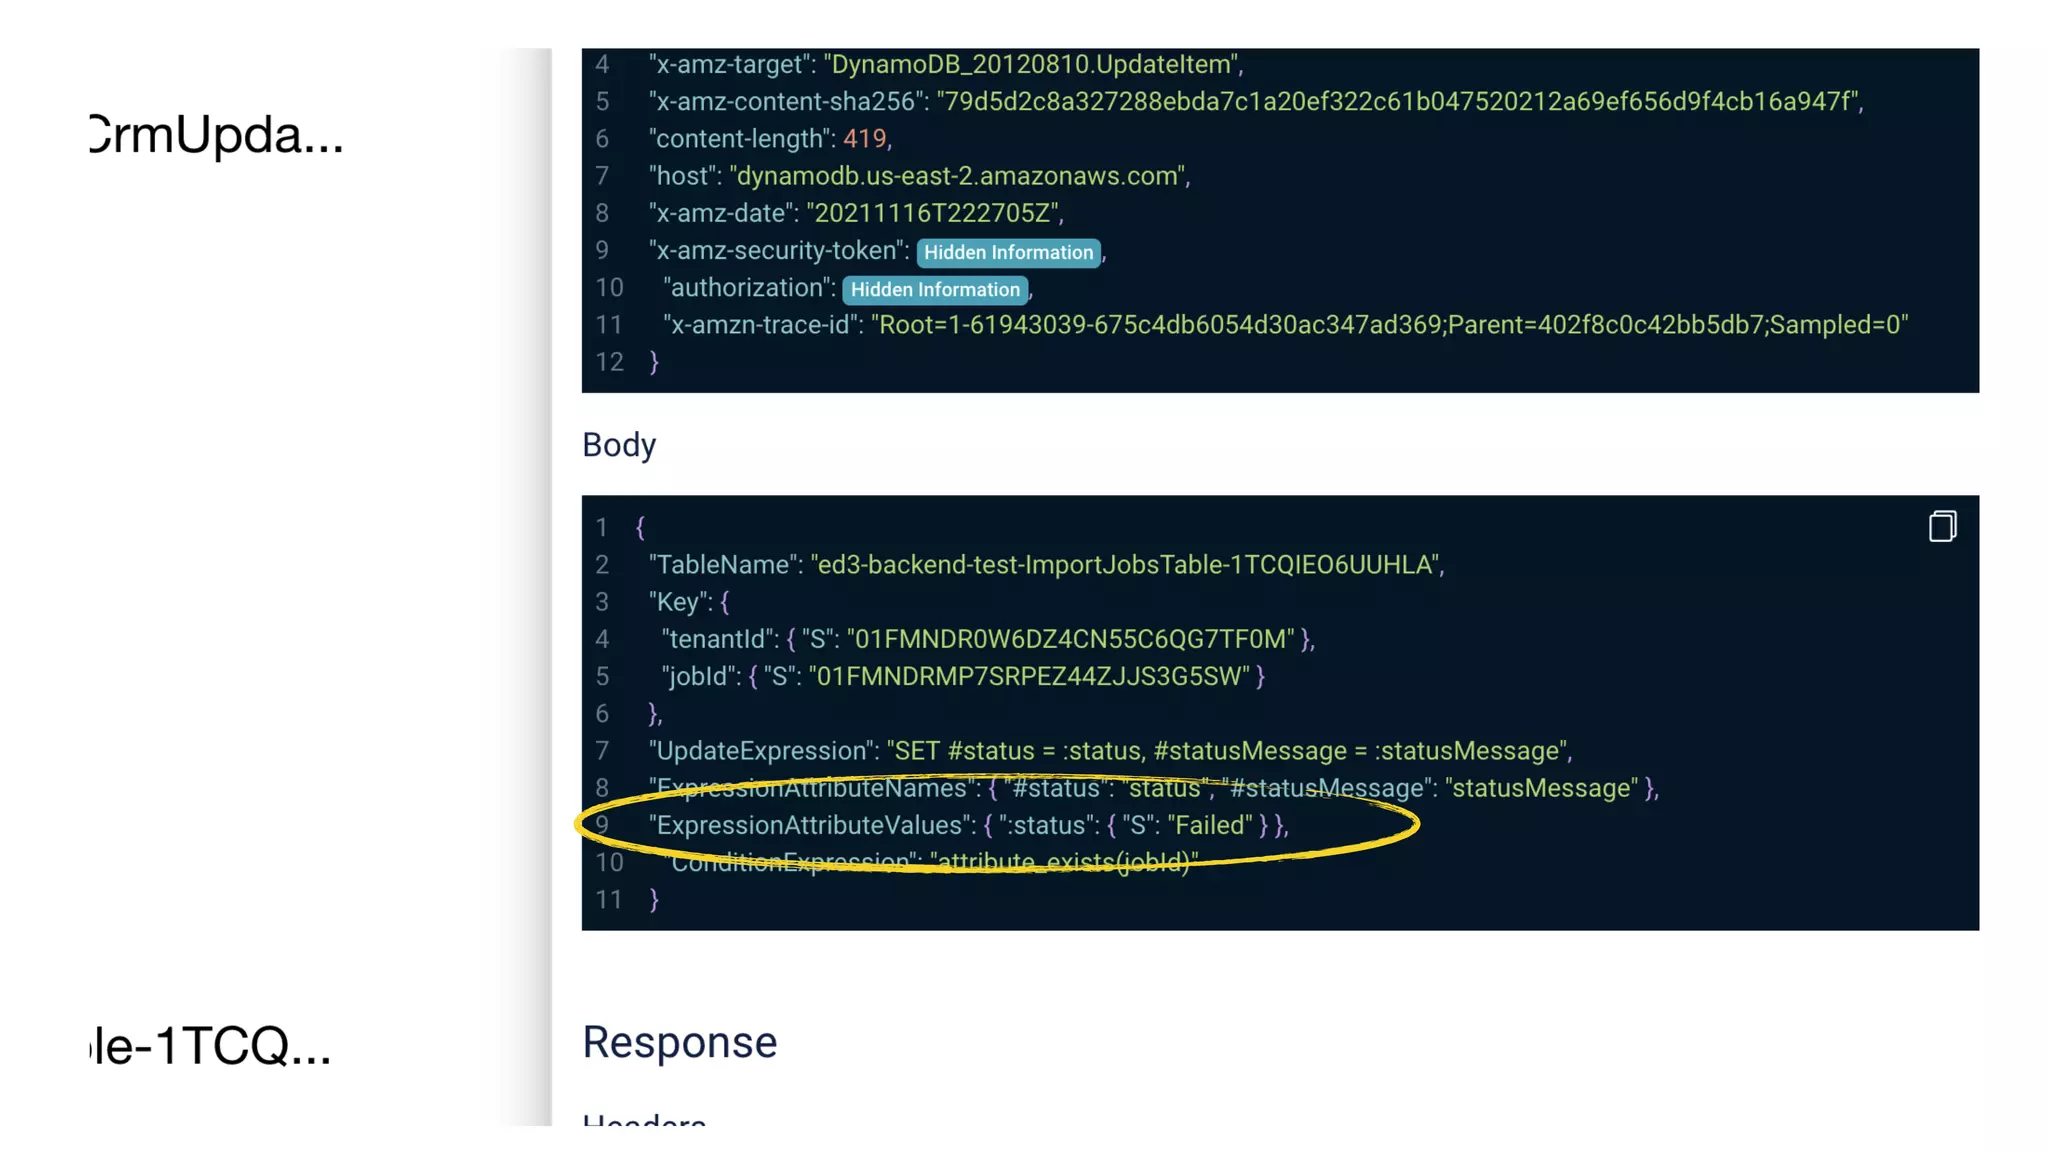The width and height of the screenshot is (2048, 1152).
Task: Click the "Key": { line in Body
Action: tap(689, 602)
